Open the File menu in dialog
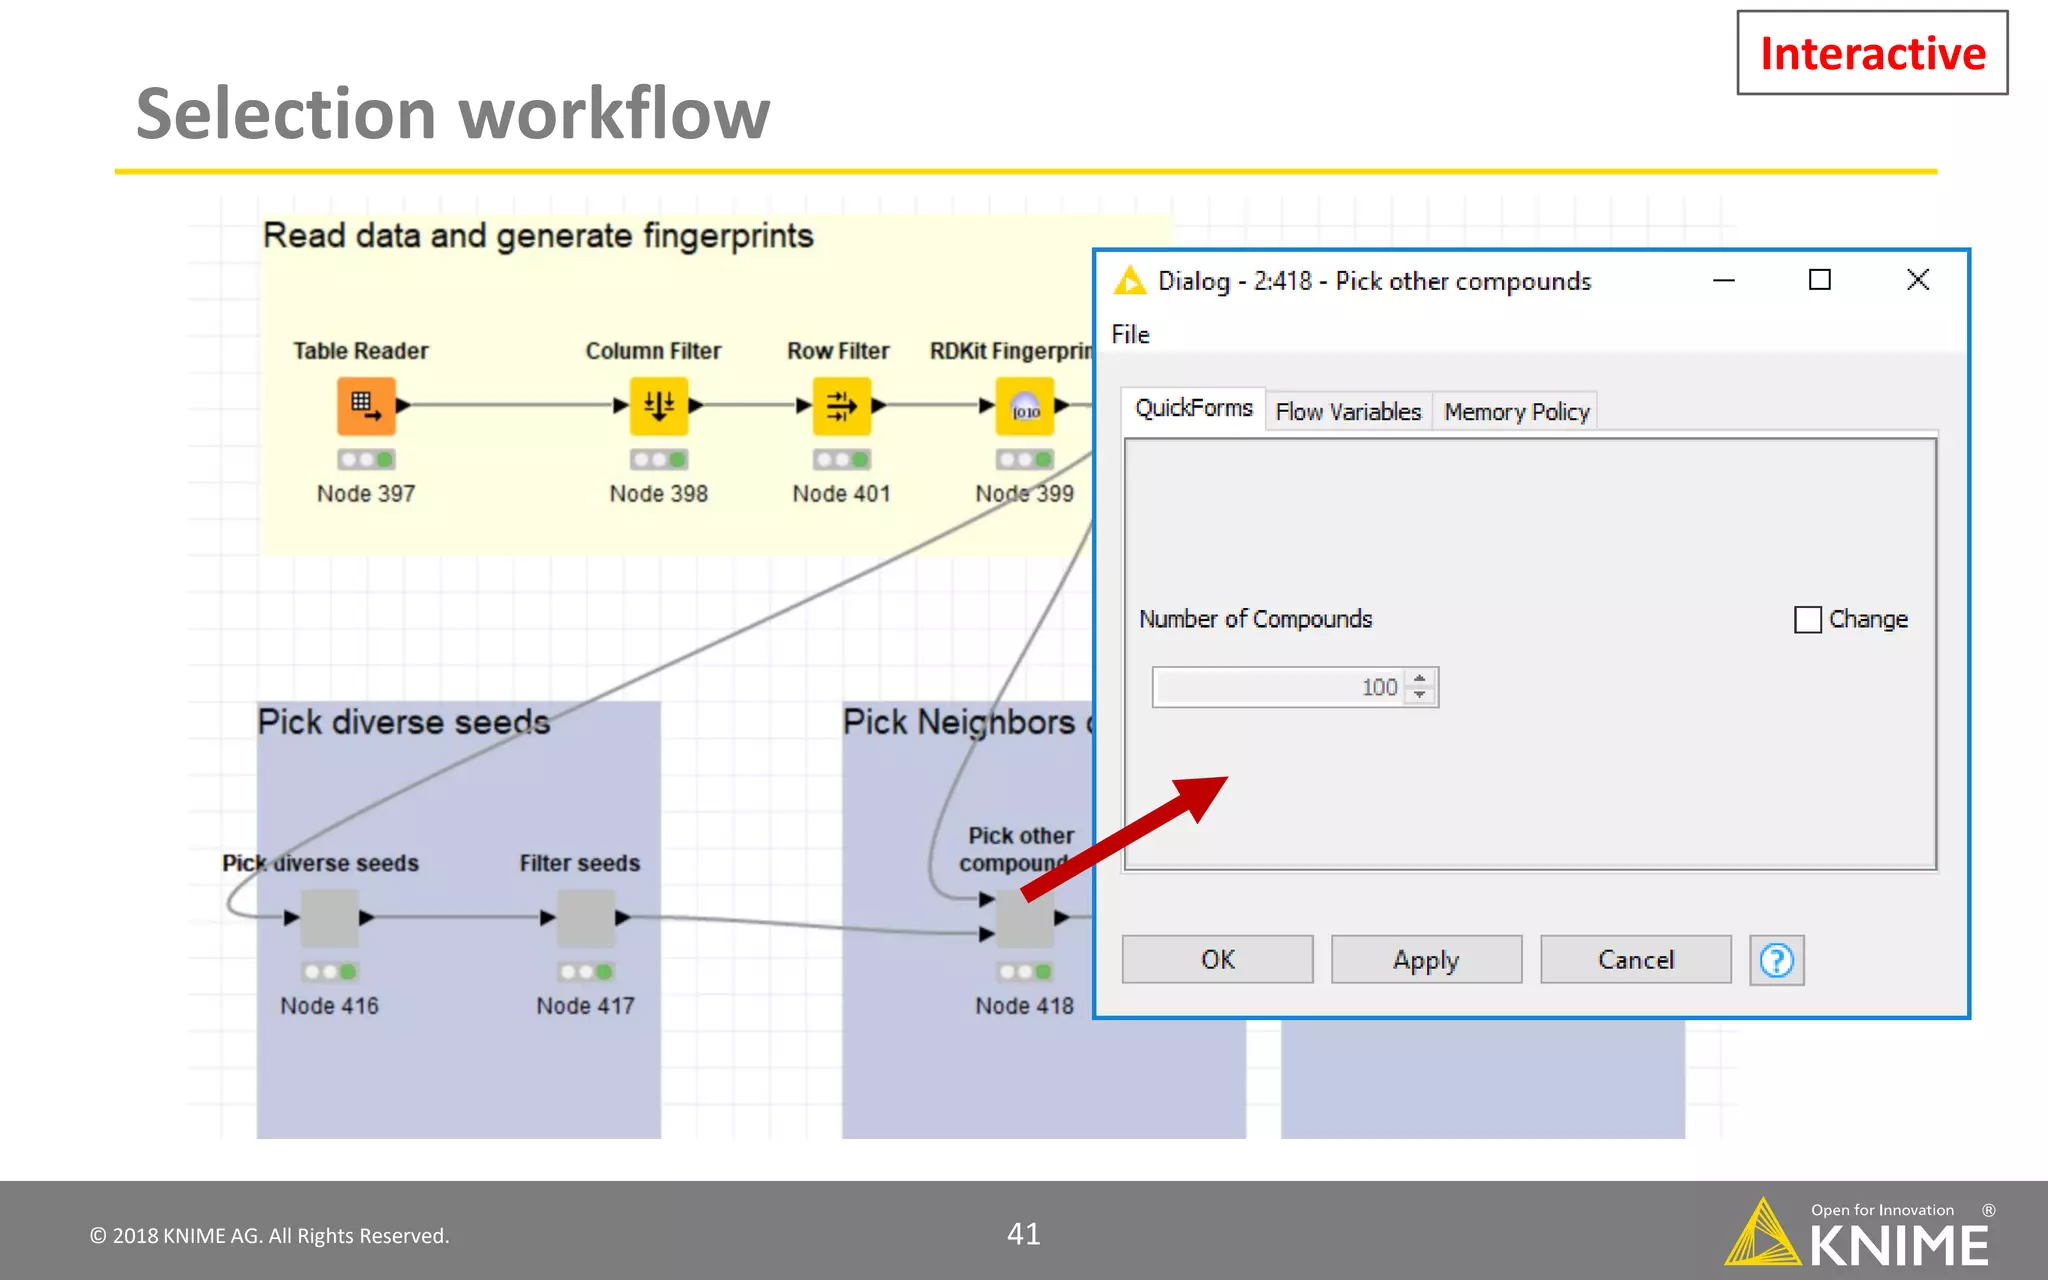The image size is (2048, 1280). pos(1131,335)
